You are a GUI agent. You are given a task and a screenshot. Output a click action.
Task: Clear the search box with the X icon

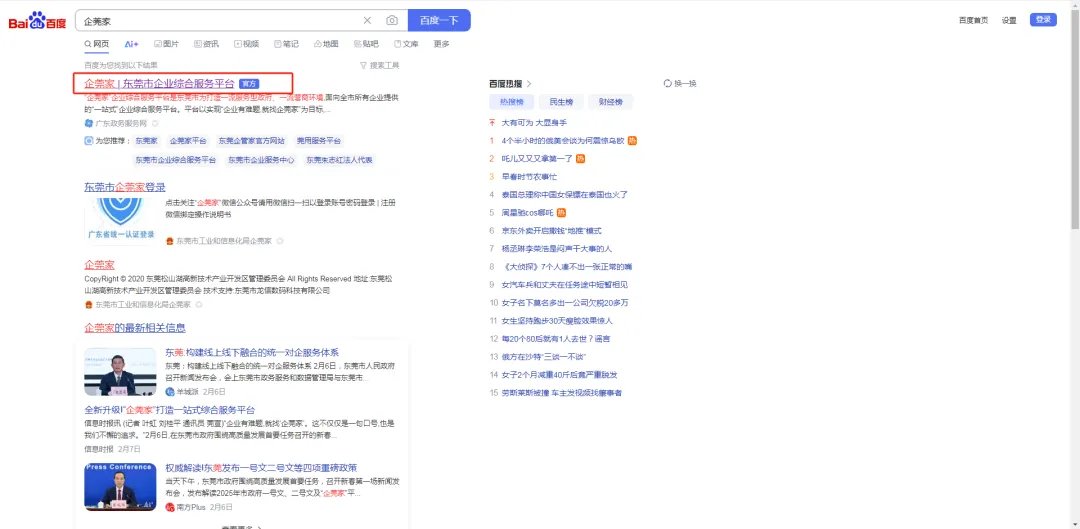pos(367,21)
